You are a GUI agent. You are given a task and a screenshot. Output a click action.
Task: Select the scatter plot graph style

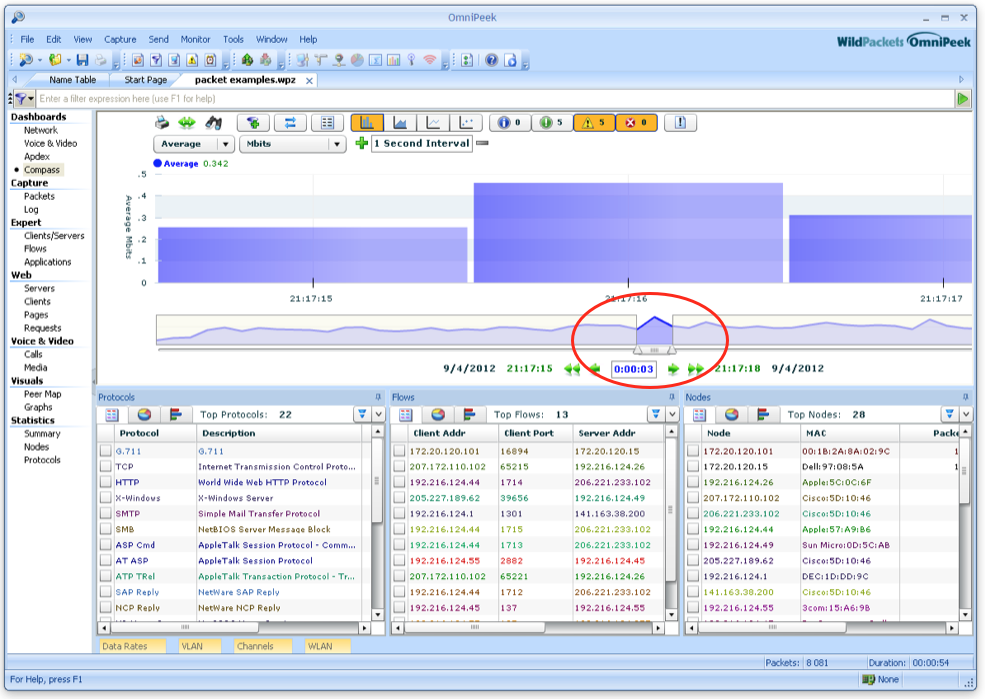[466, 122]
